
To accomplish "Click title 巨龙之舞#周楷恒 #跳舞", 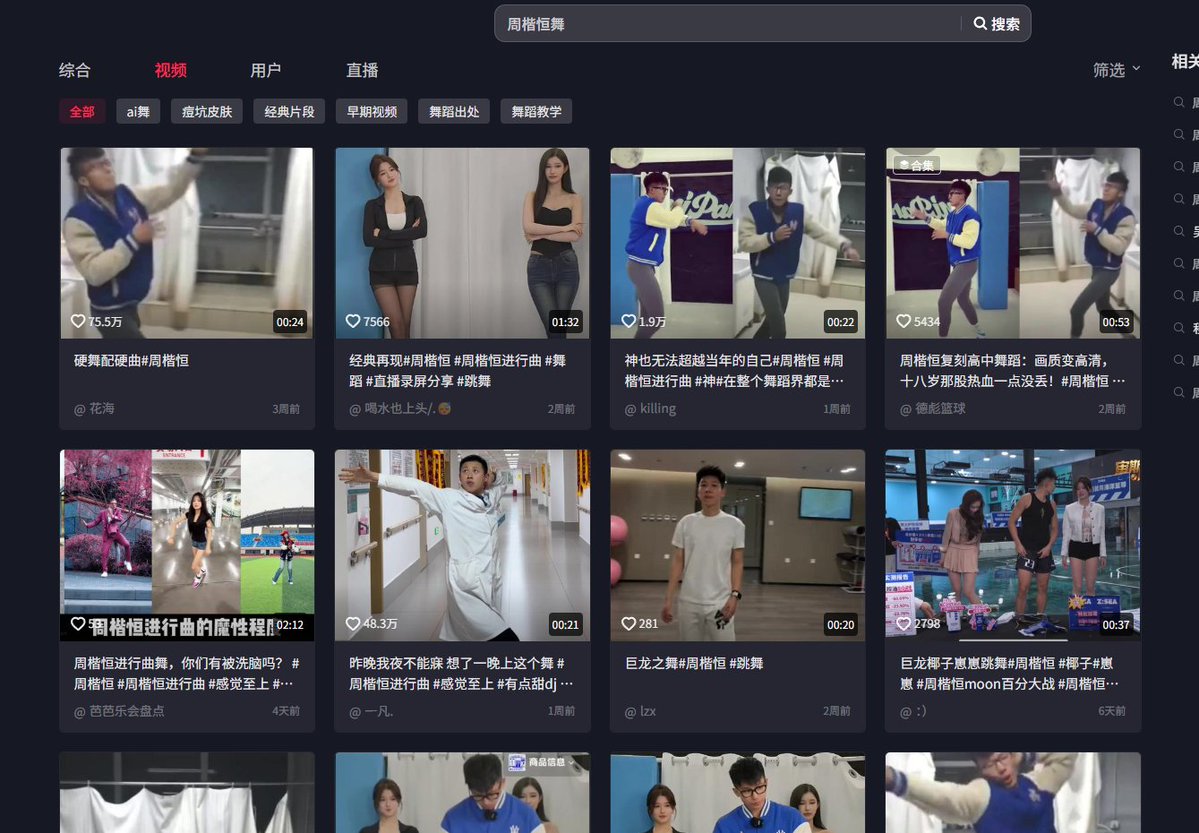I will (694, 663).
